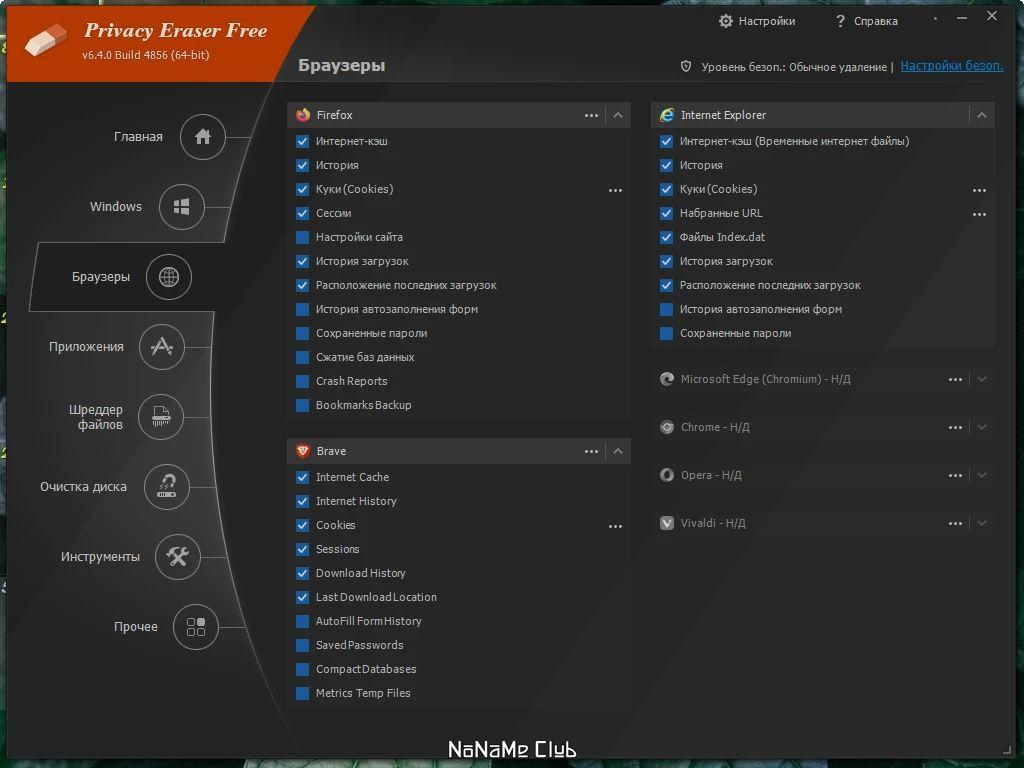Check the Bookmarks Backup checkbox
Screen dimensions: 1024x768
point(302,405)
